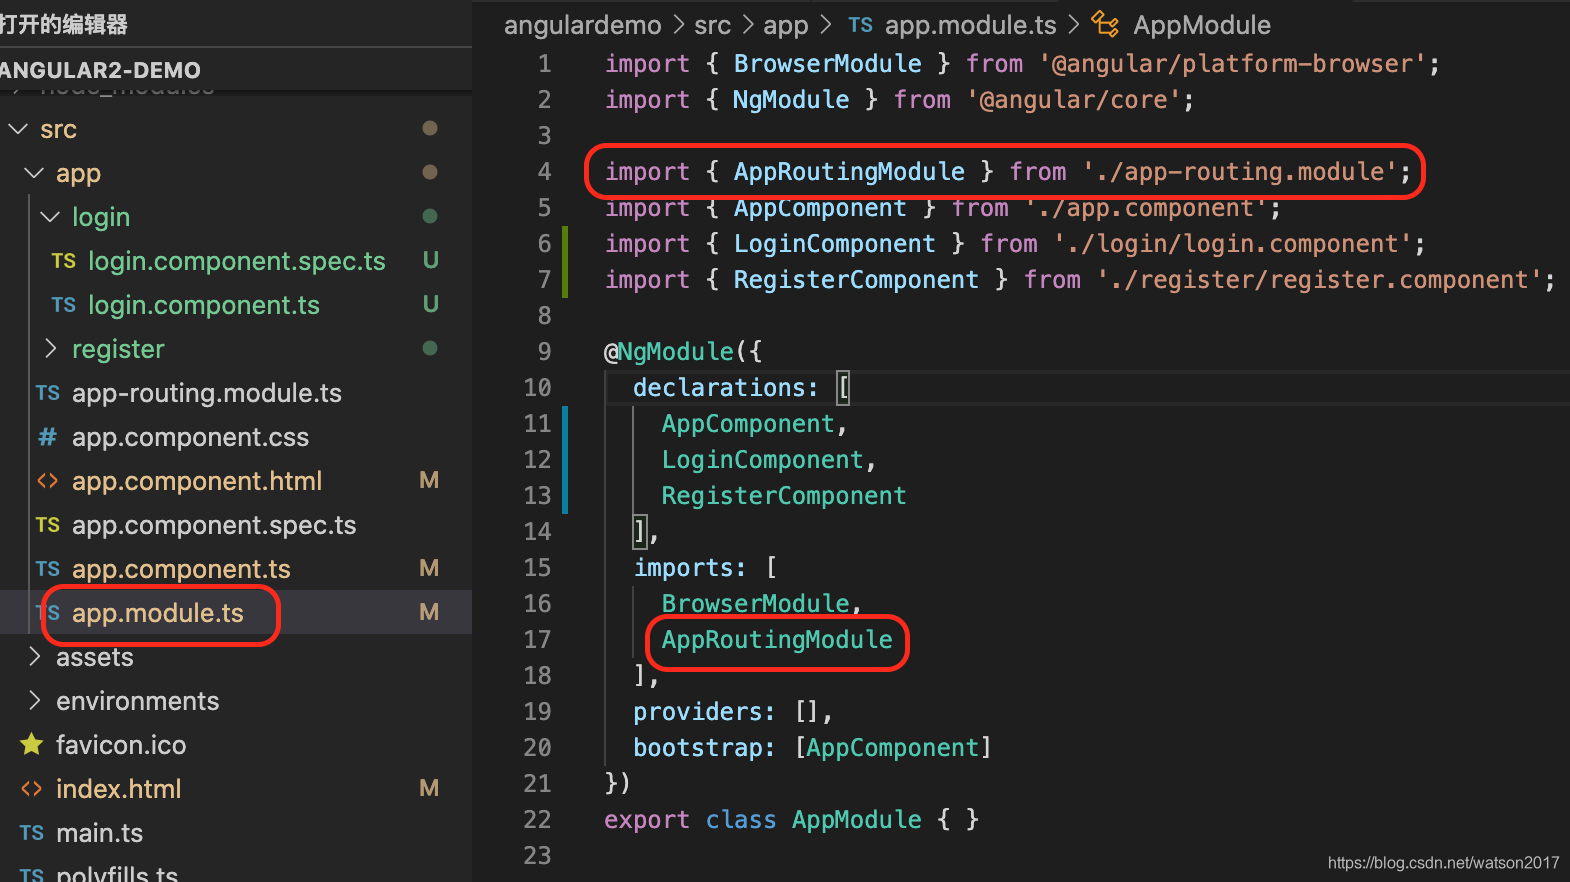This screenshot has height=882, width=1570.
Task: Click U status badge of login.component.ts
Action: tap(431, 304)
